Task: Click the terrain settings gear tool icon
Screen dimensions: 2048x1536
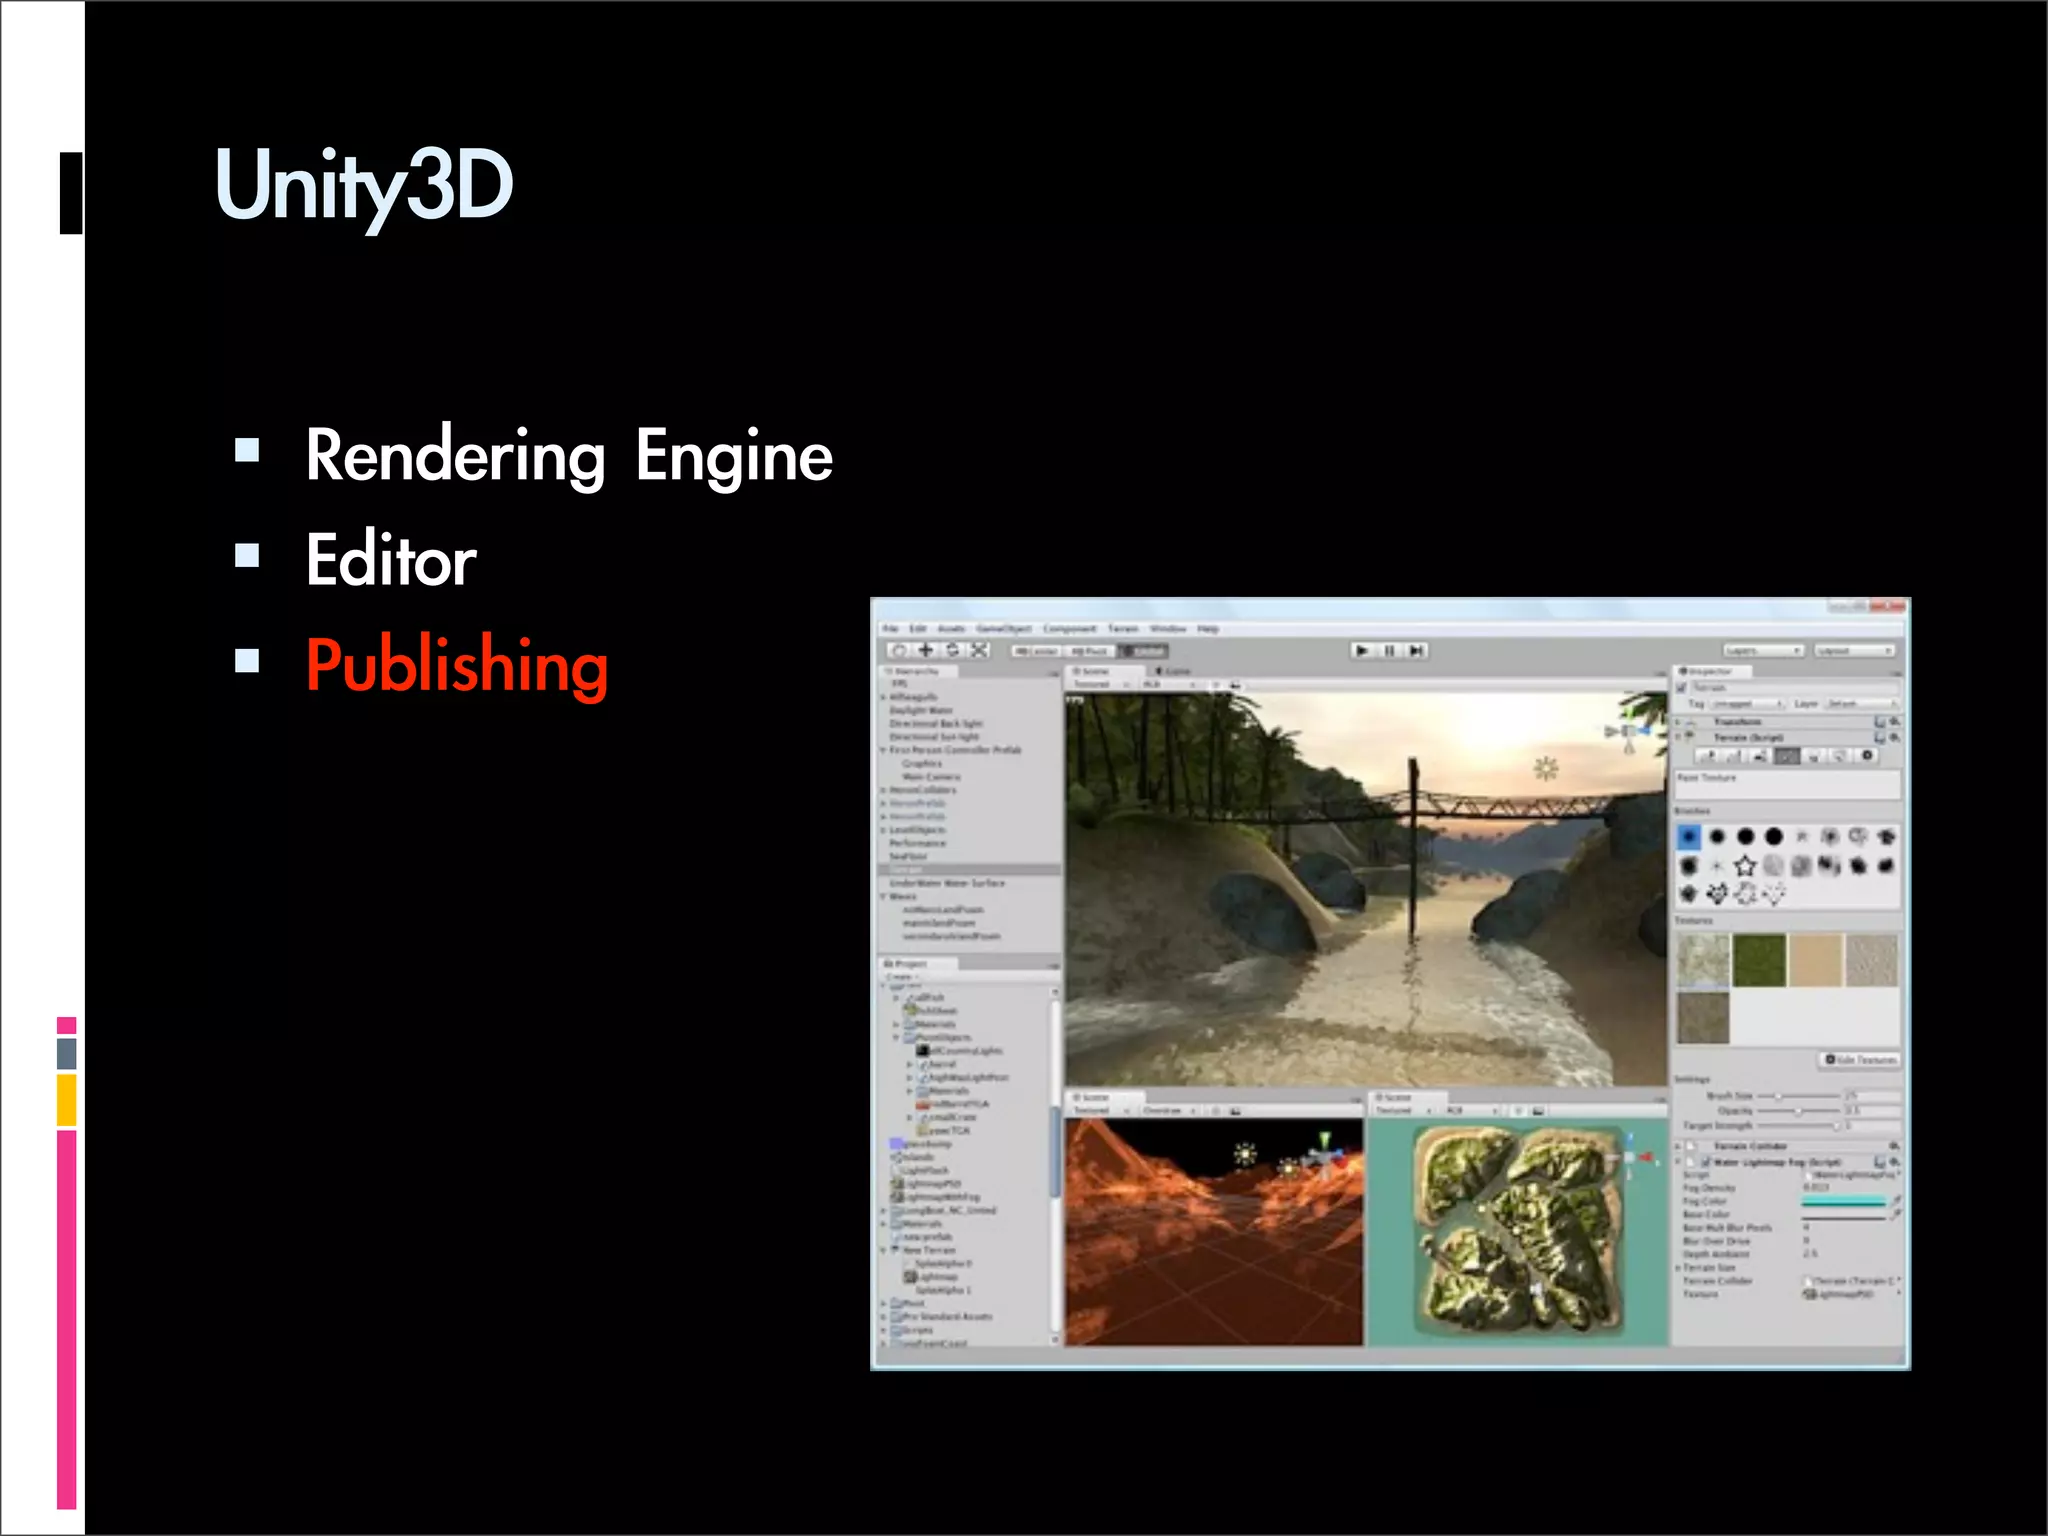Action: coord(1866,756)
